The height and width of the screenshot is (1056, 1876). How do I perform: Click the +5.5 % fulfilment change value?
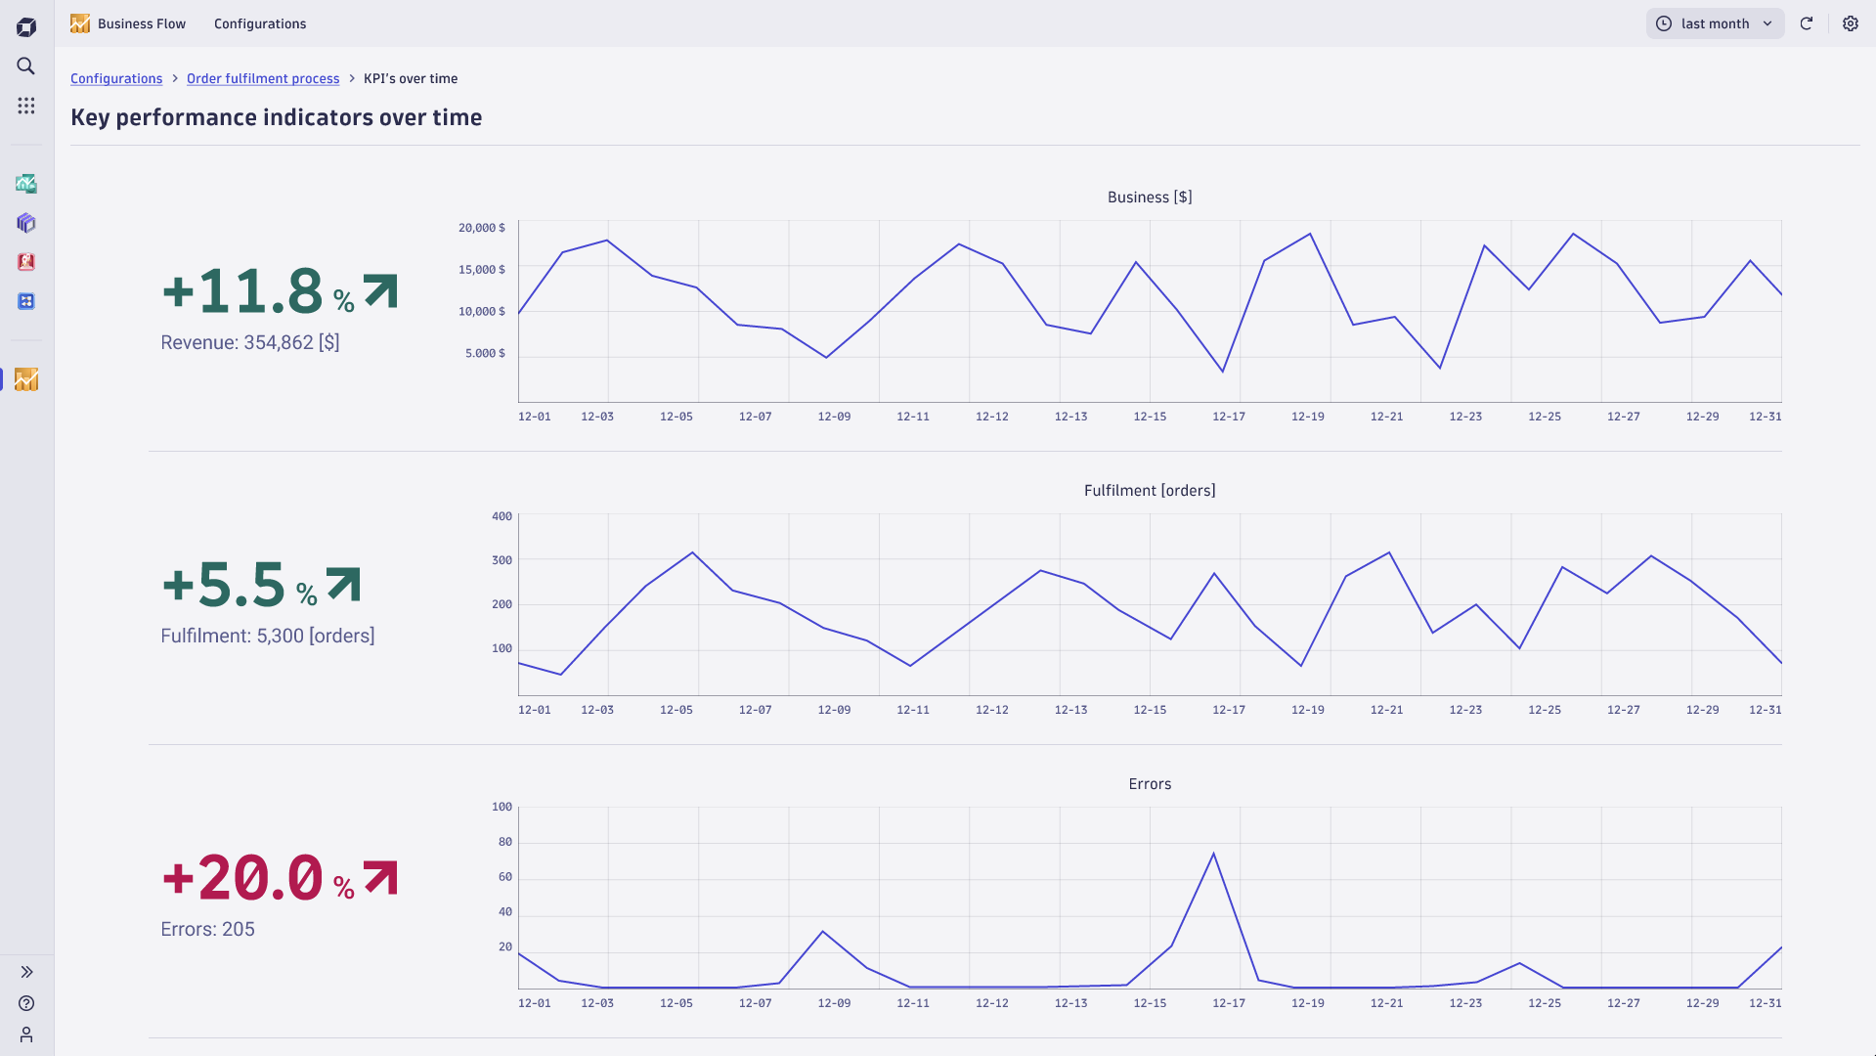[239, 583]
